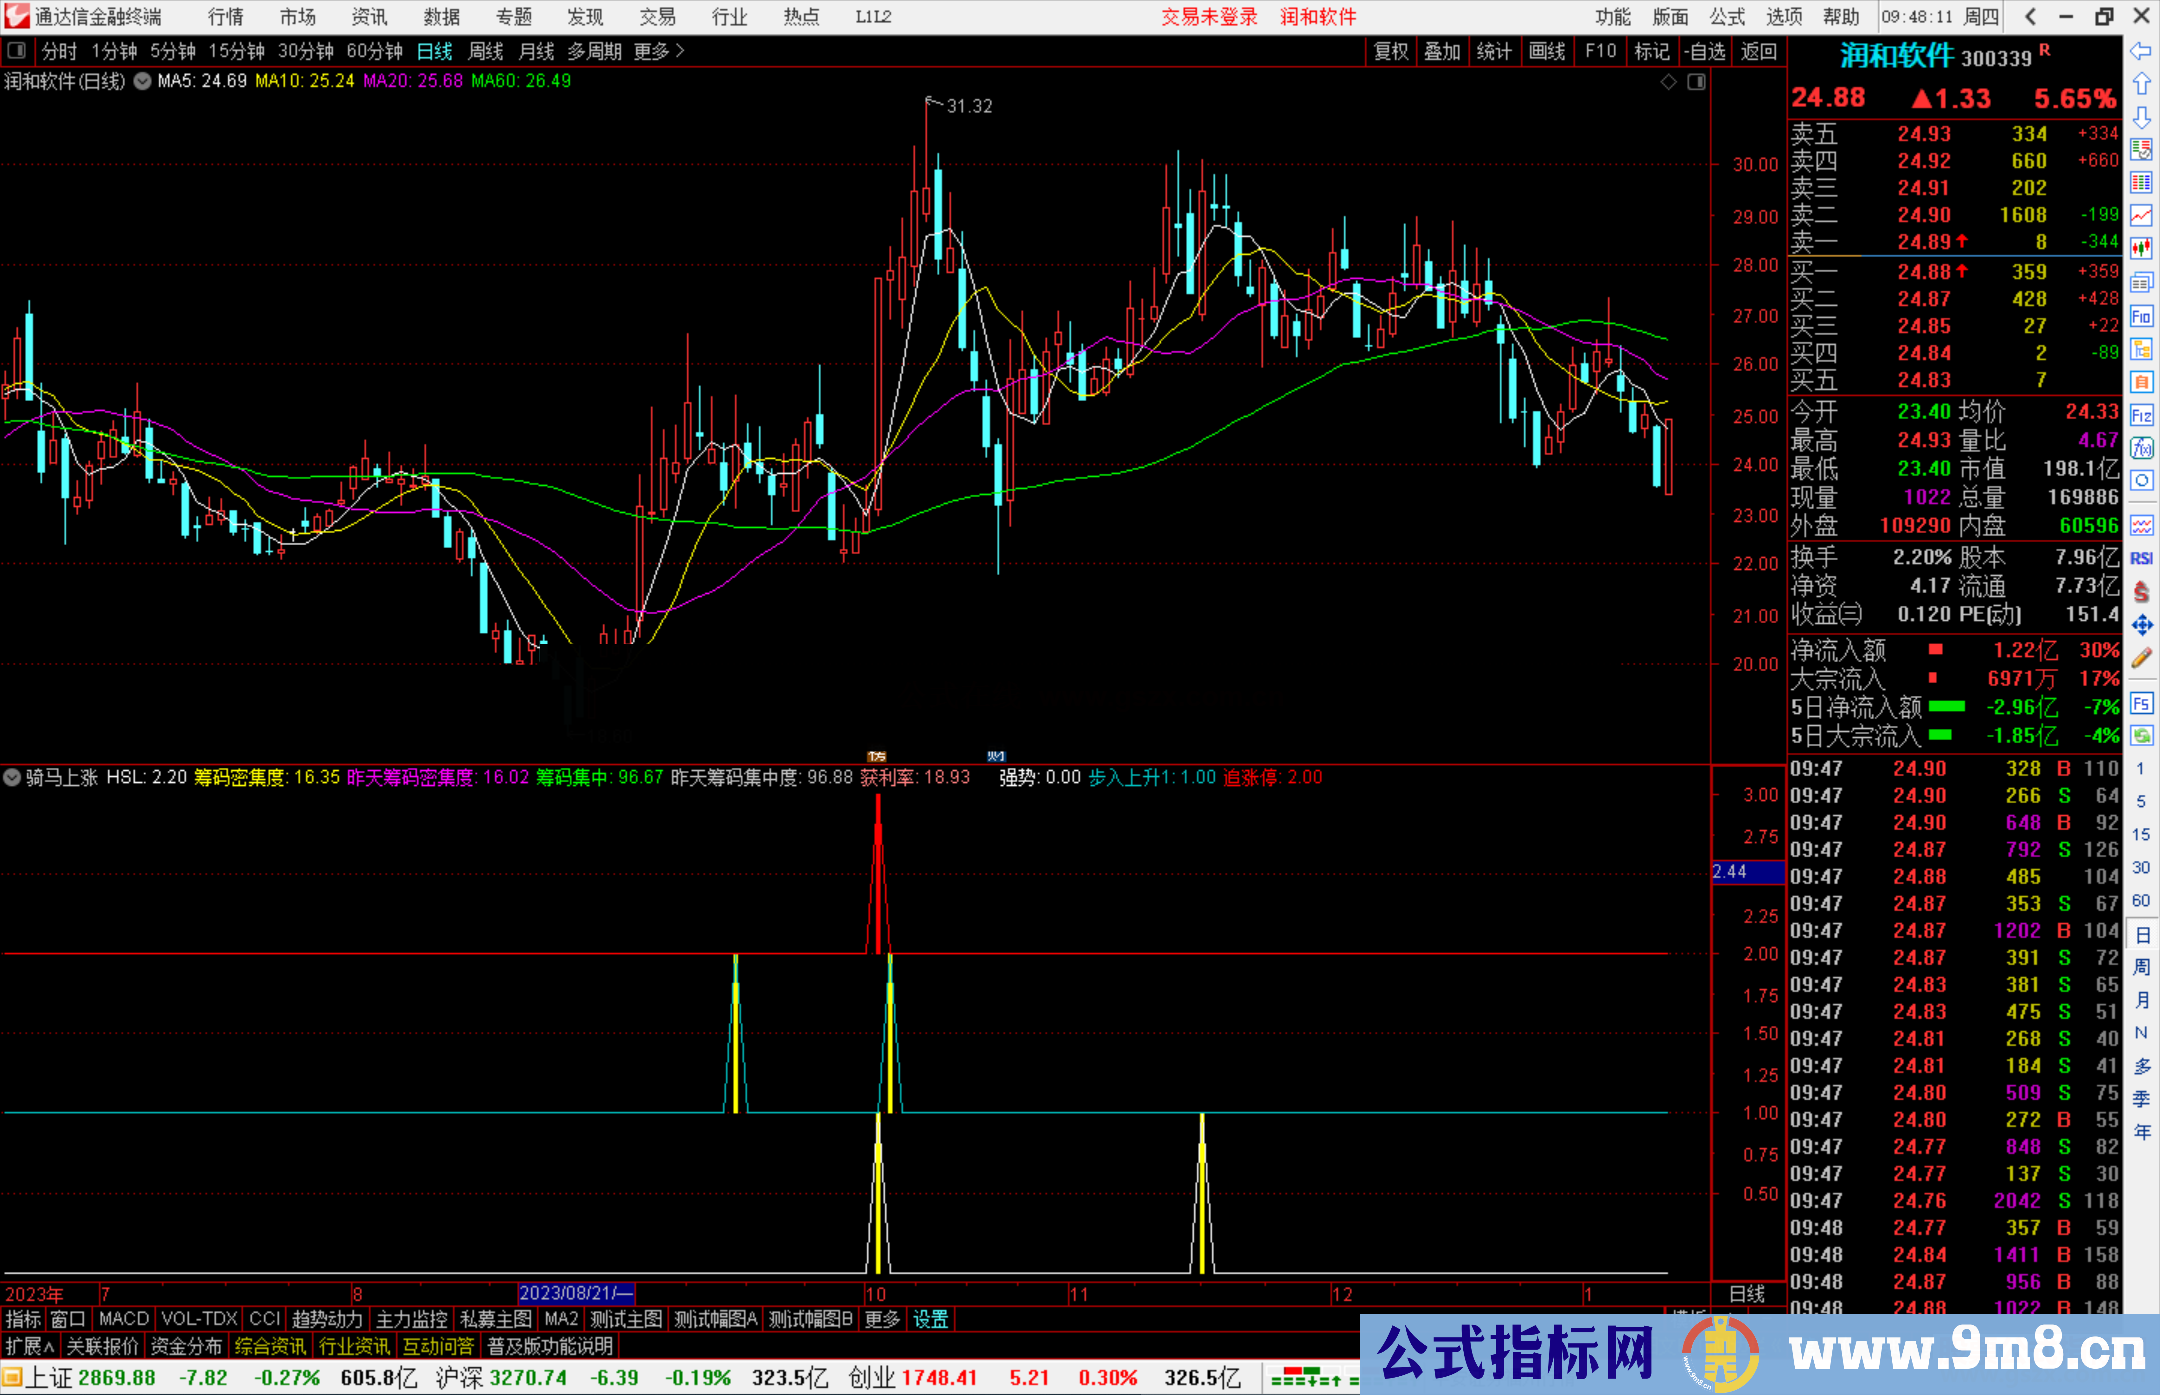Expand 更多 periods dropdown in period bar
This screenshot has height=1395, width=2160.
[x=651, y=51]
